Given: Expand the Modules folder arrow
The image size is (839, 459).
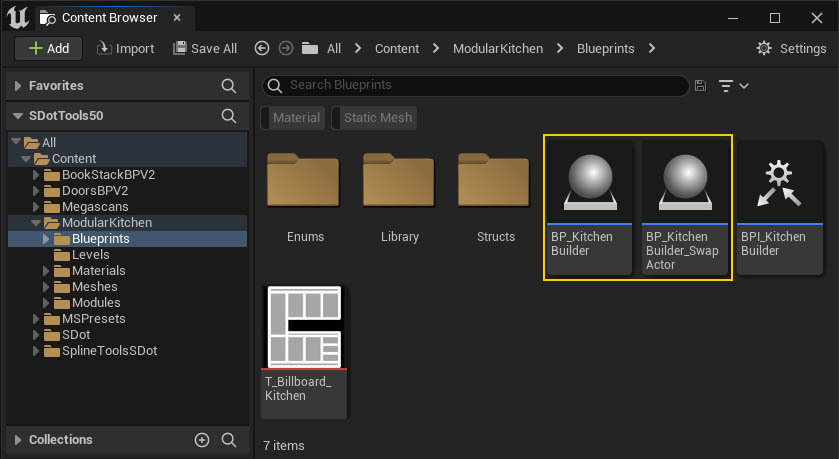Looking at the screenshot, I should tap(46, 303).
